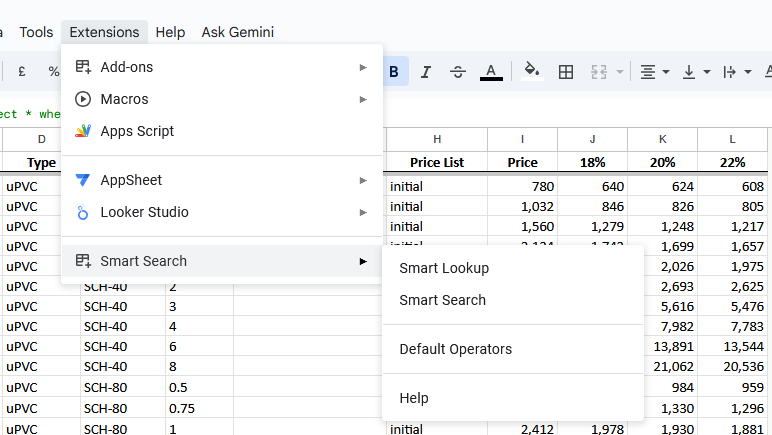Select the '18%' header cell
The width and height of the screenshot is (772, 435).
[x=592, y=162]
